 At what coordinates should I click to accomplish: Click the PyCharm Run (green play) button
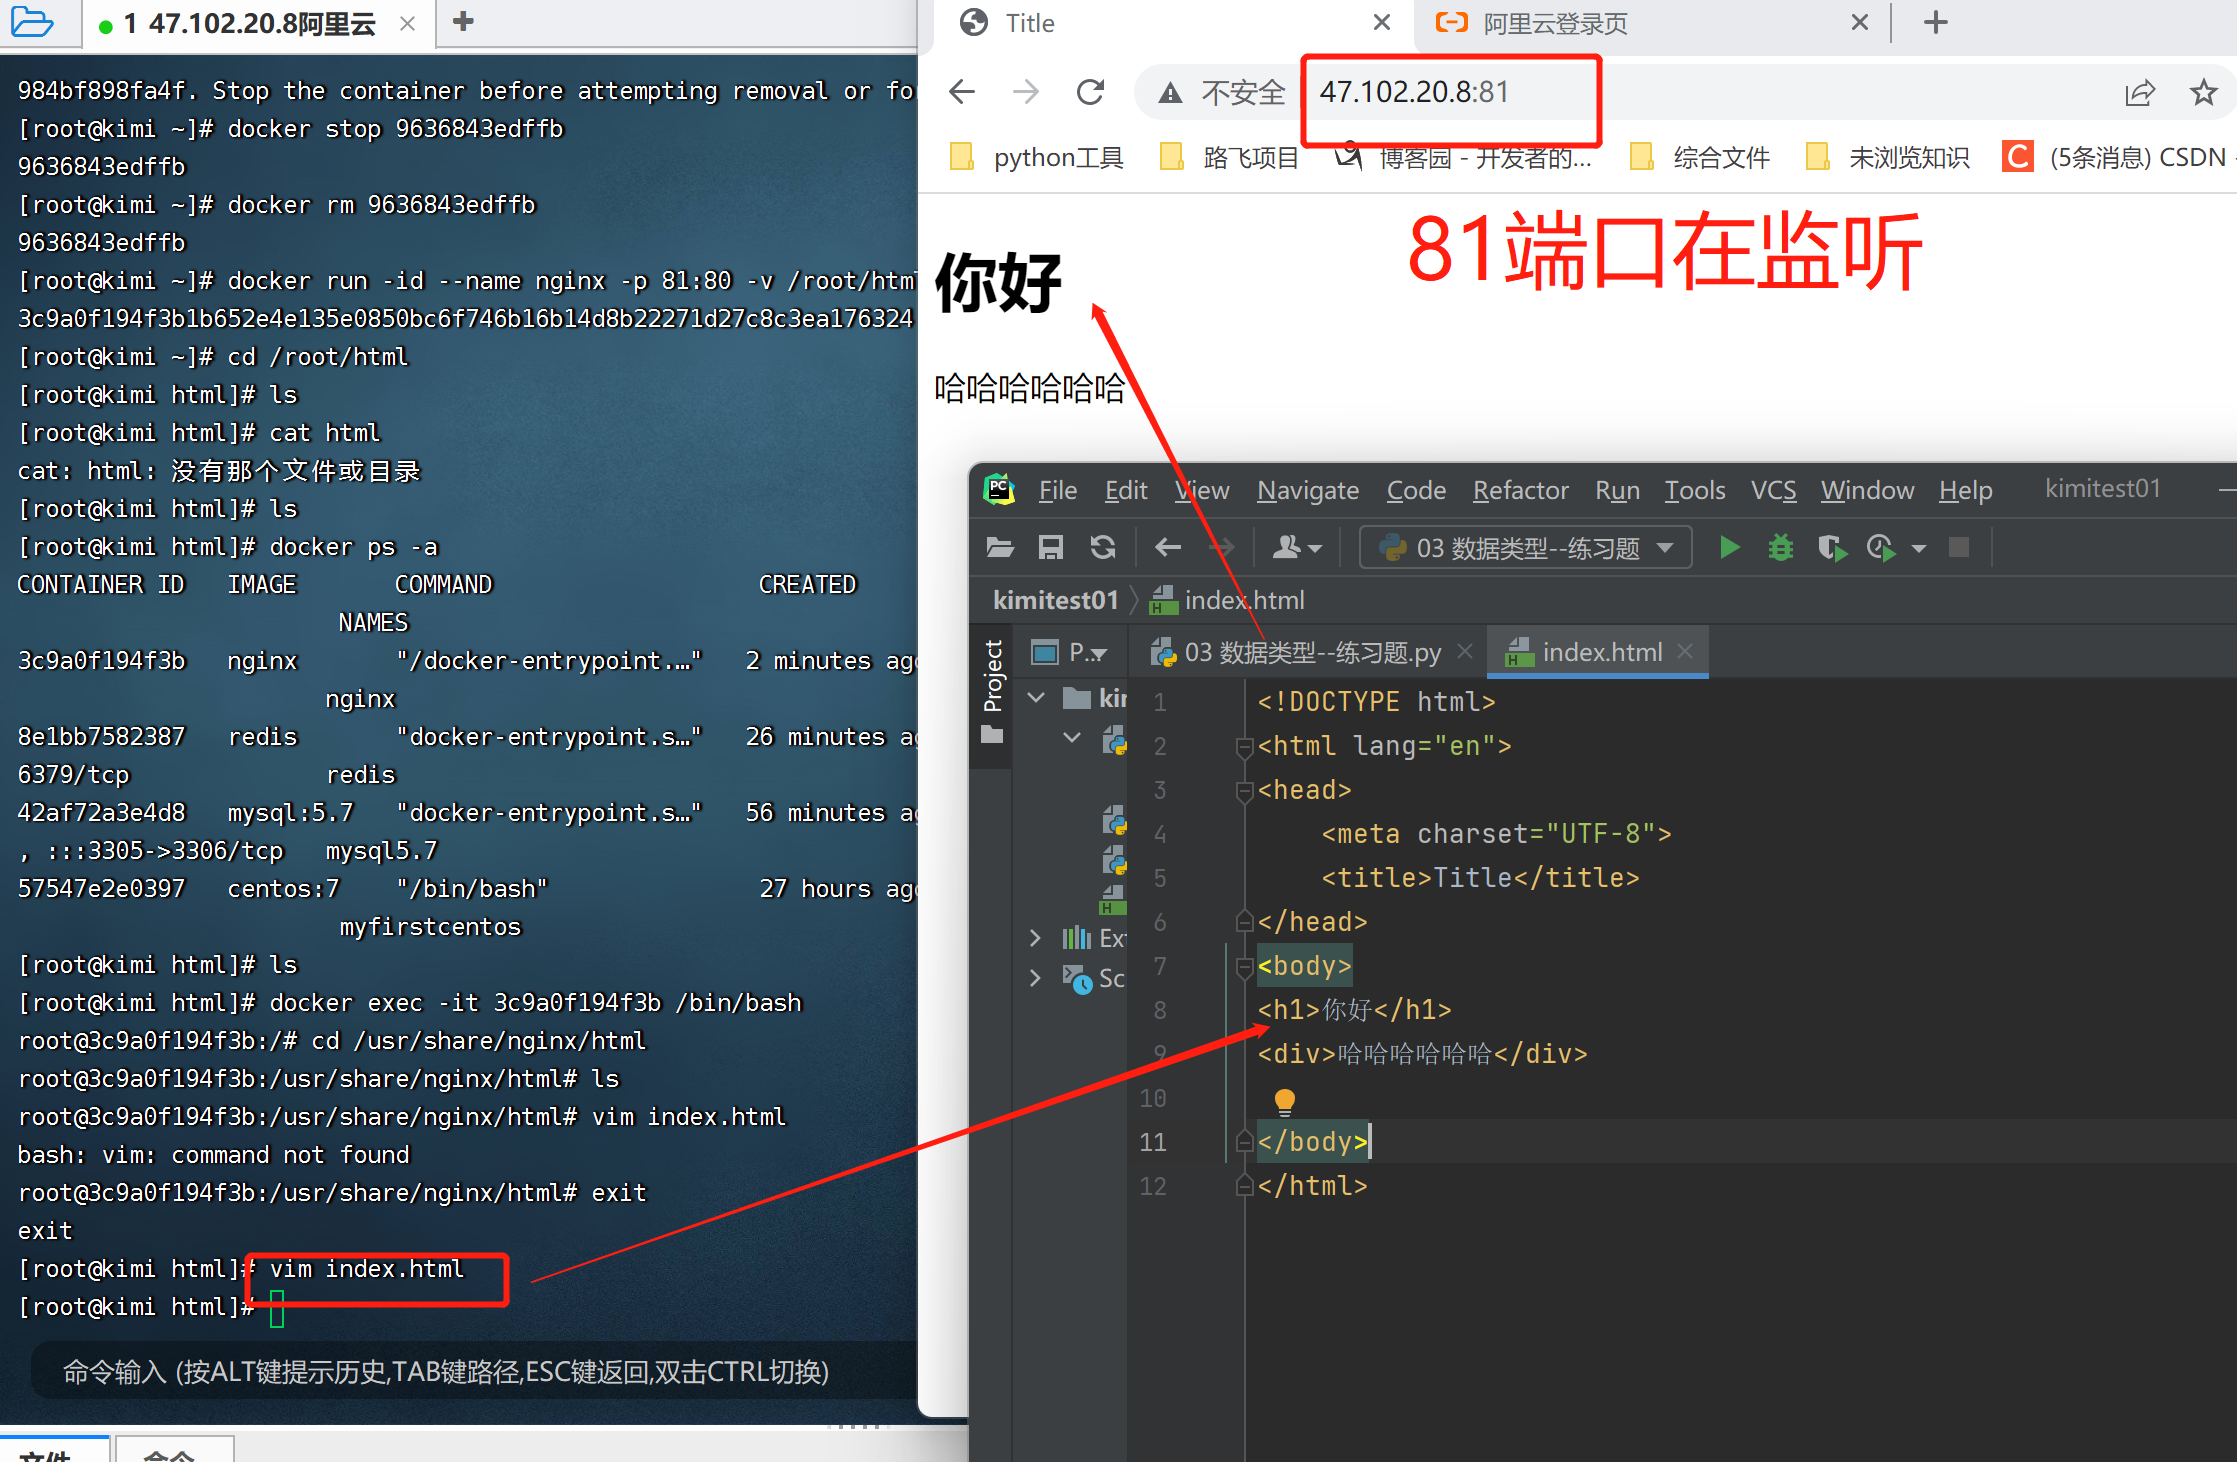pos(1729,548)
